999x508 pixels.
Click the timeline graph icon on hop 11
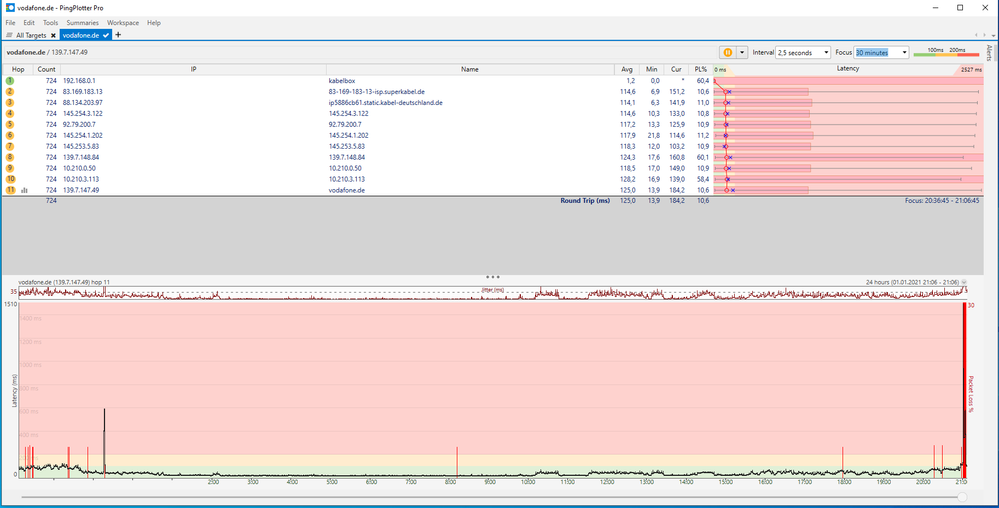[24, 190]
